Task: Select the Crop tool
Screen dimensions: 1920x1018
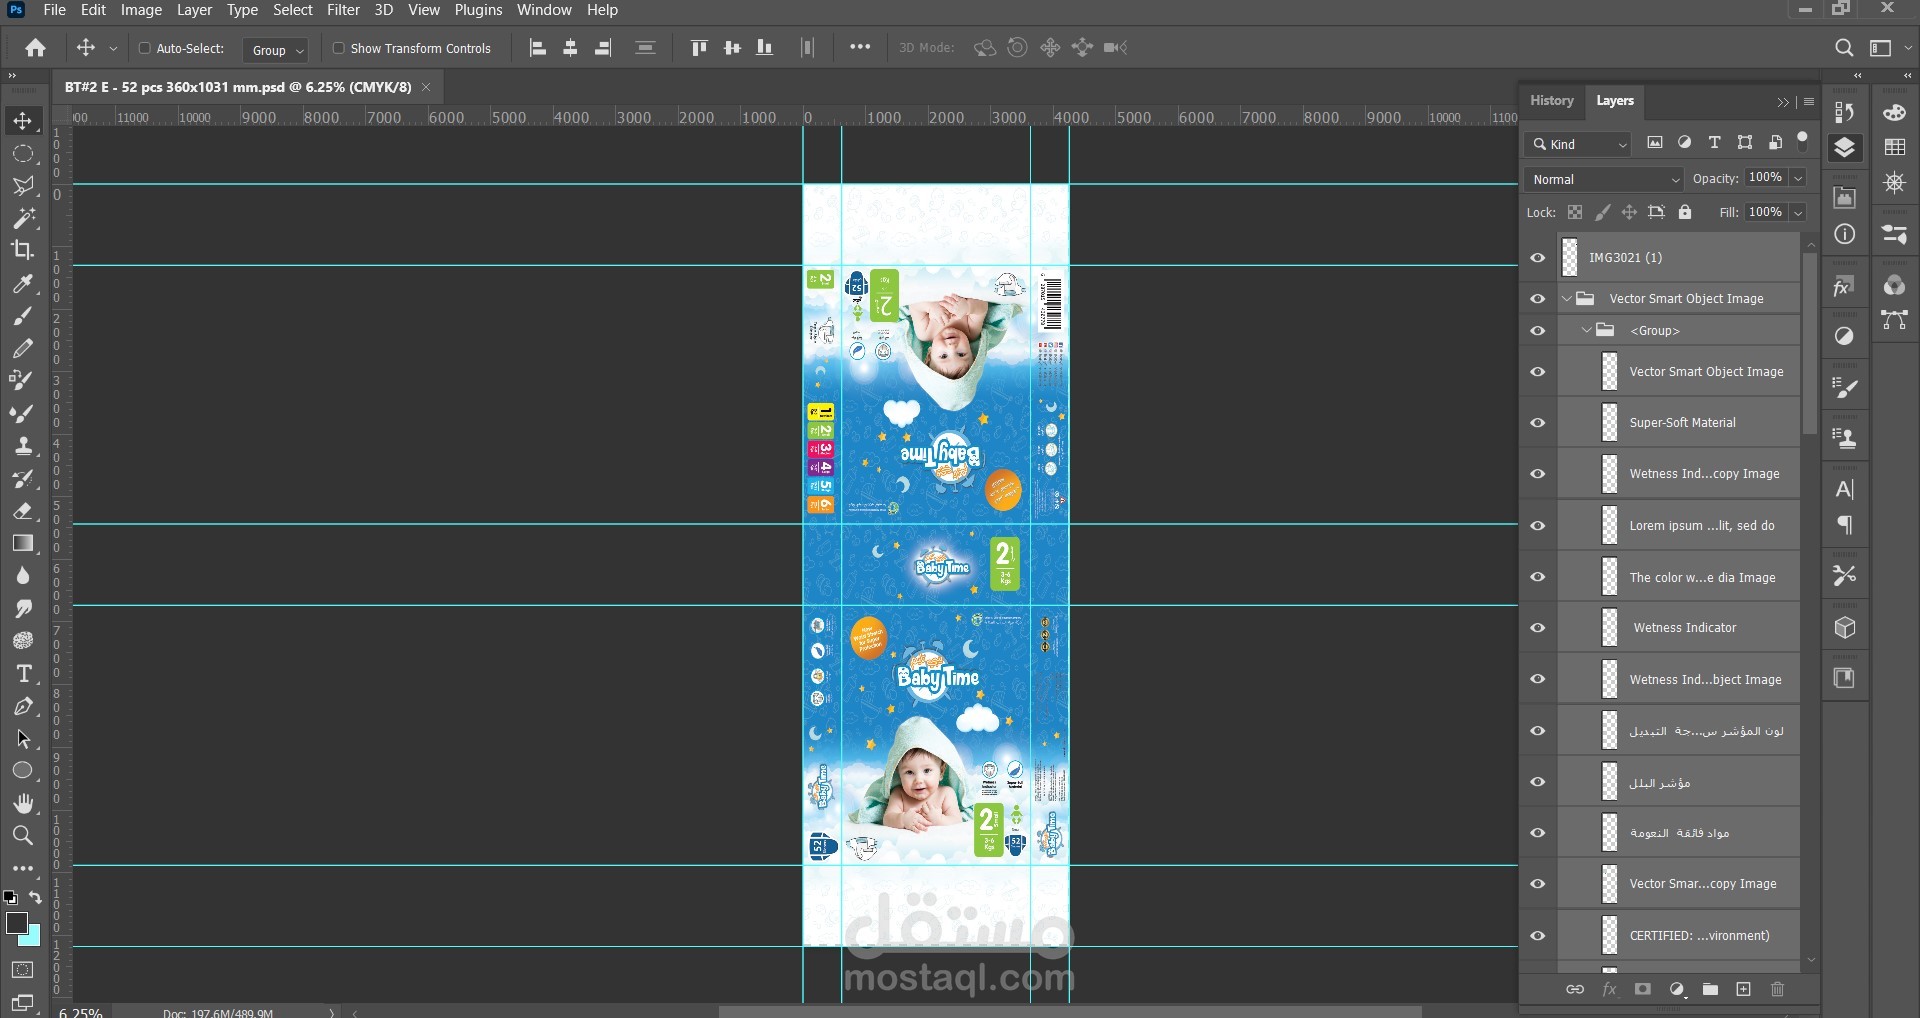Action: (x=22, y=250)
